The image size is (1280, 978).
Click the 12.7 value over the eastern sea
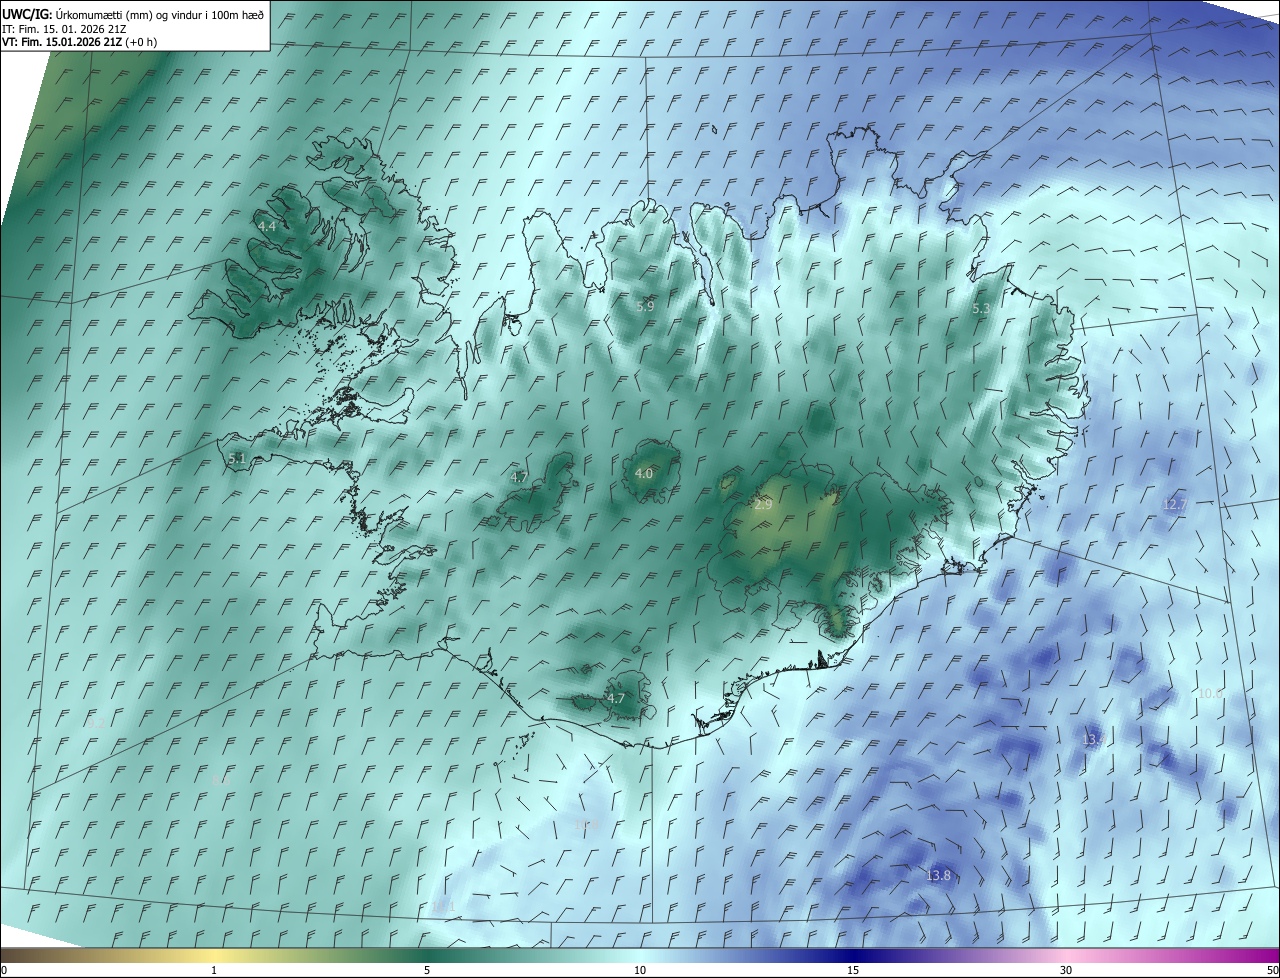tap(1175, 505)
